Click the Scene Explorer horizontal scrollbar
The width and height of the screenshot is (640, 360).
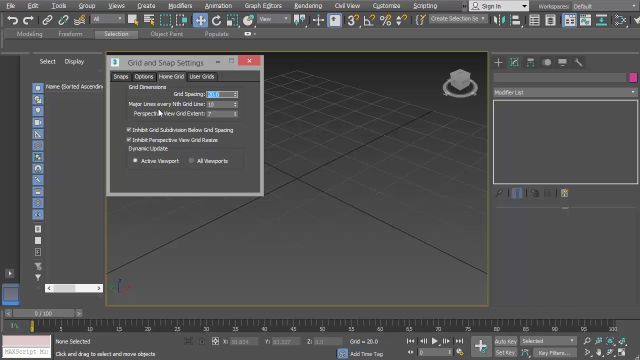coord(74,288)
